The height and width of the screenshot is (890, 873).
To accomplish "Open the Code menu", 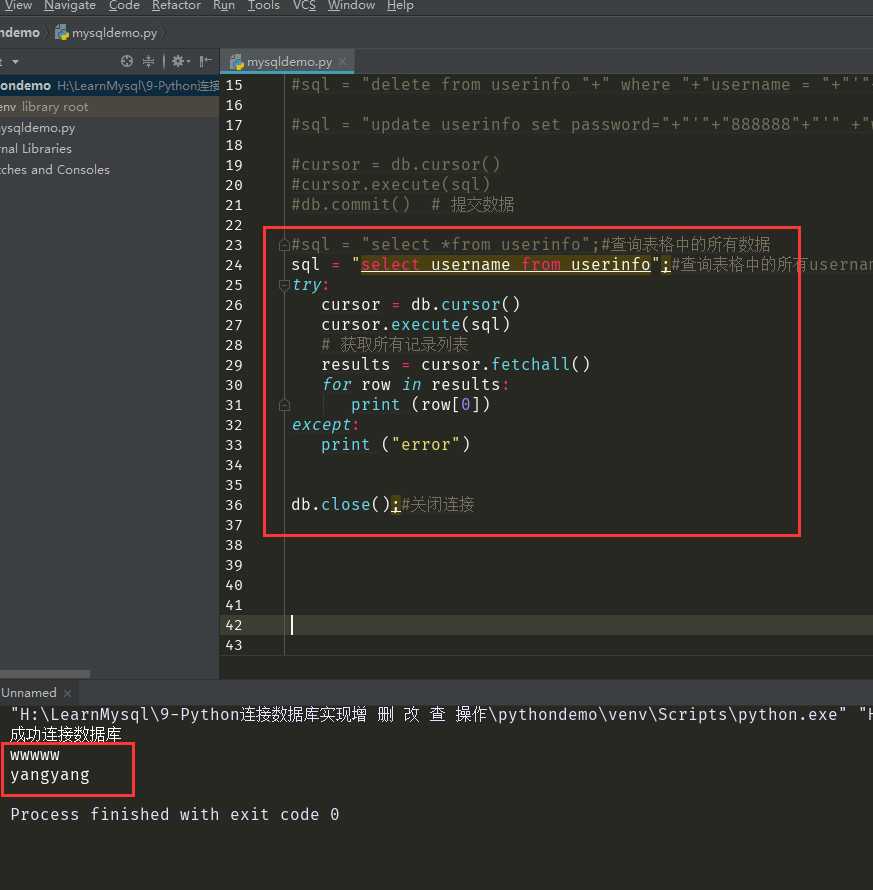I will 124,6.
